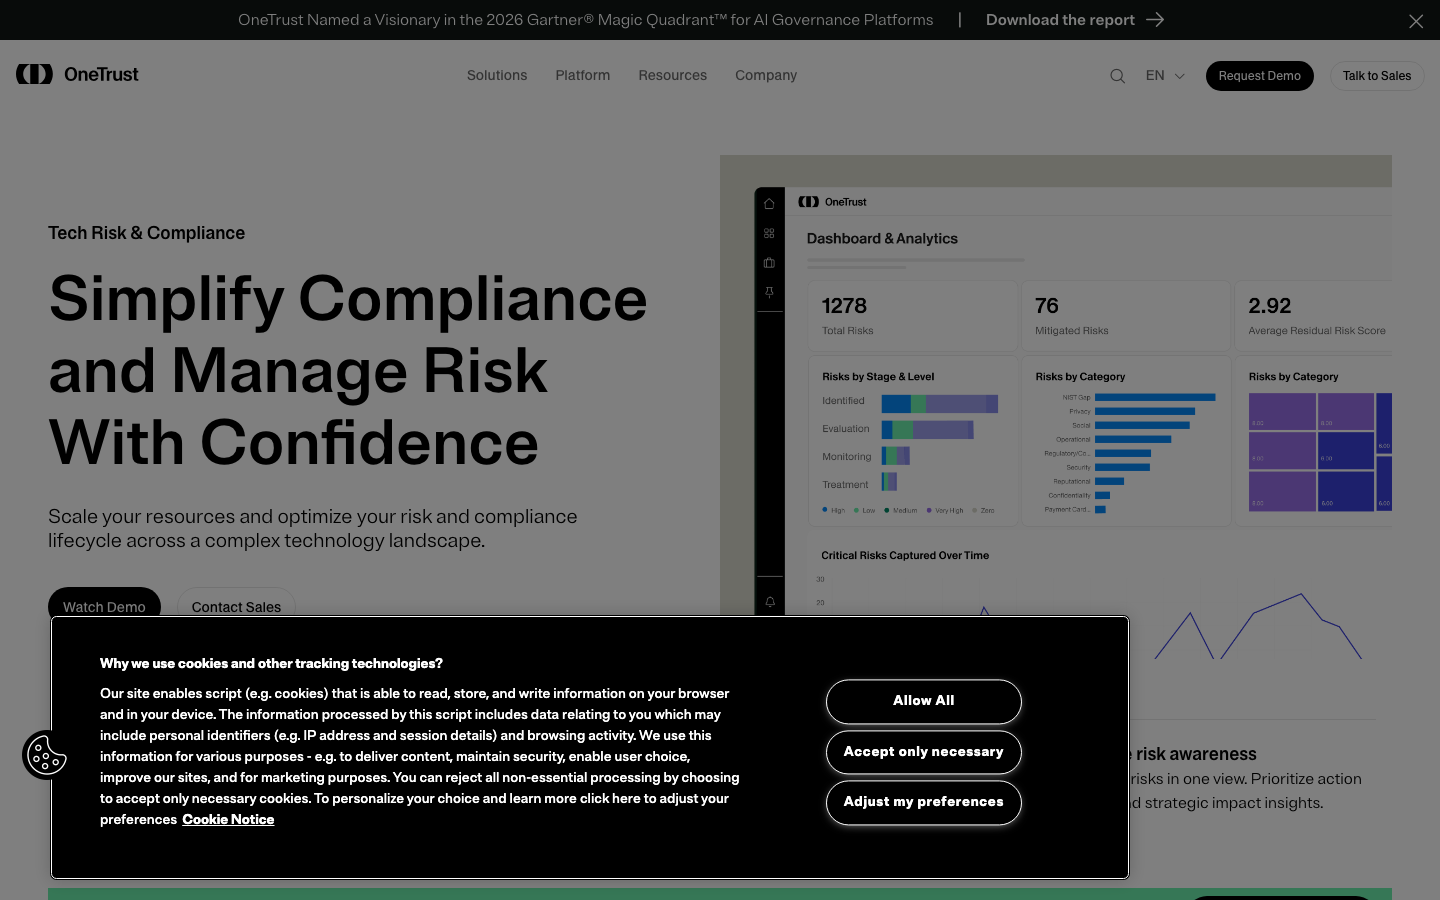
Task: Click home icon in dashboard sidebar
Action: (769, 204)
